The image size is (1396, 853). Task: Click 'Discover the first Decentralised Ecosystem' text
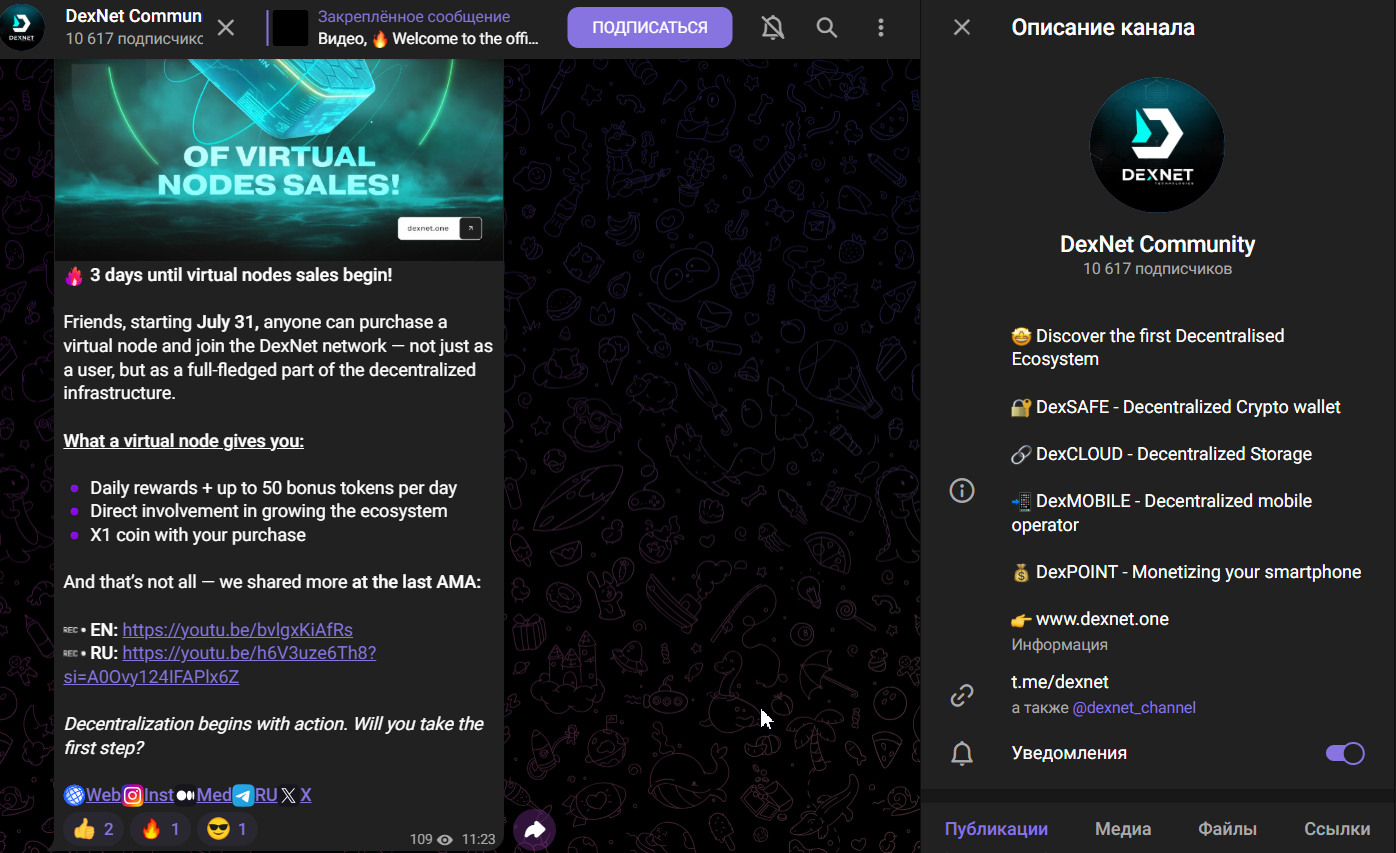[1148, 347]
